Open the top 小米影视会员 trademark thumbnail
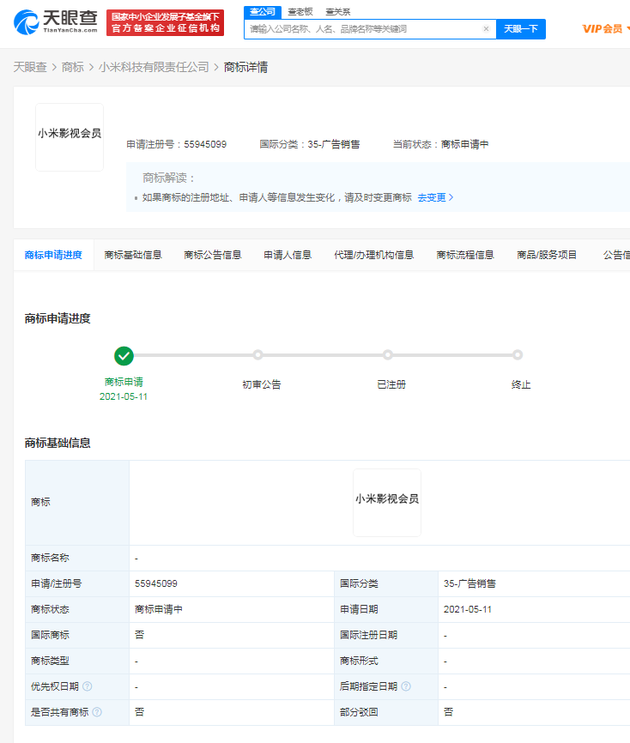 click(70, 137)
